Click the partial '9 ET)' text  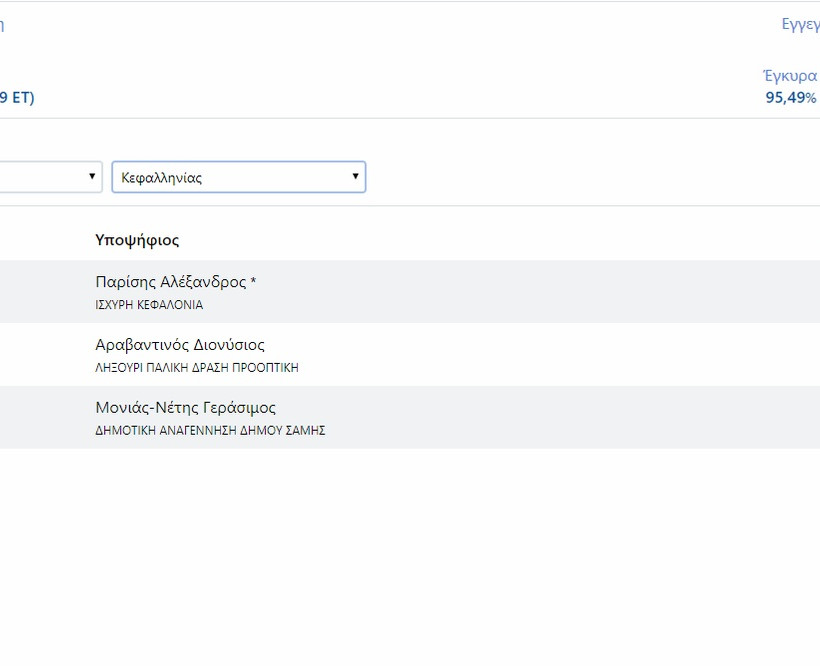coord(16,97)
